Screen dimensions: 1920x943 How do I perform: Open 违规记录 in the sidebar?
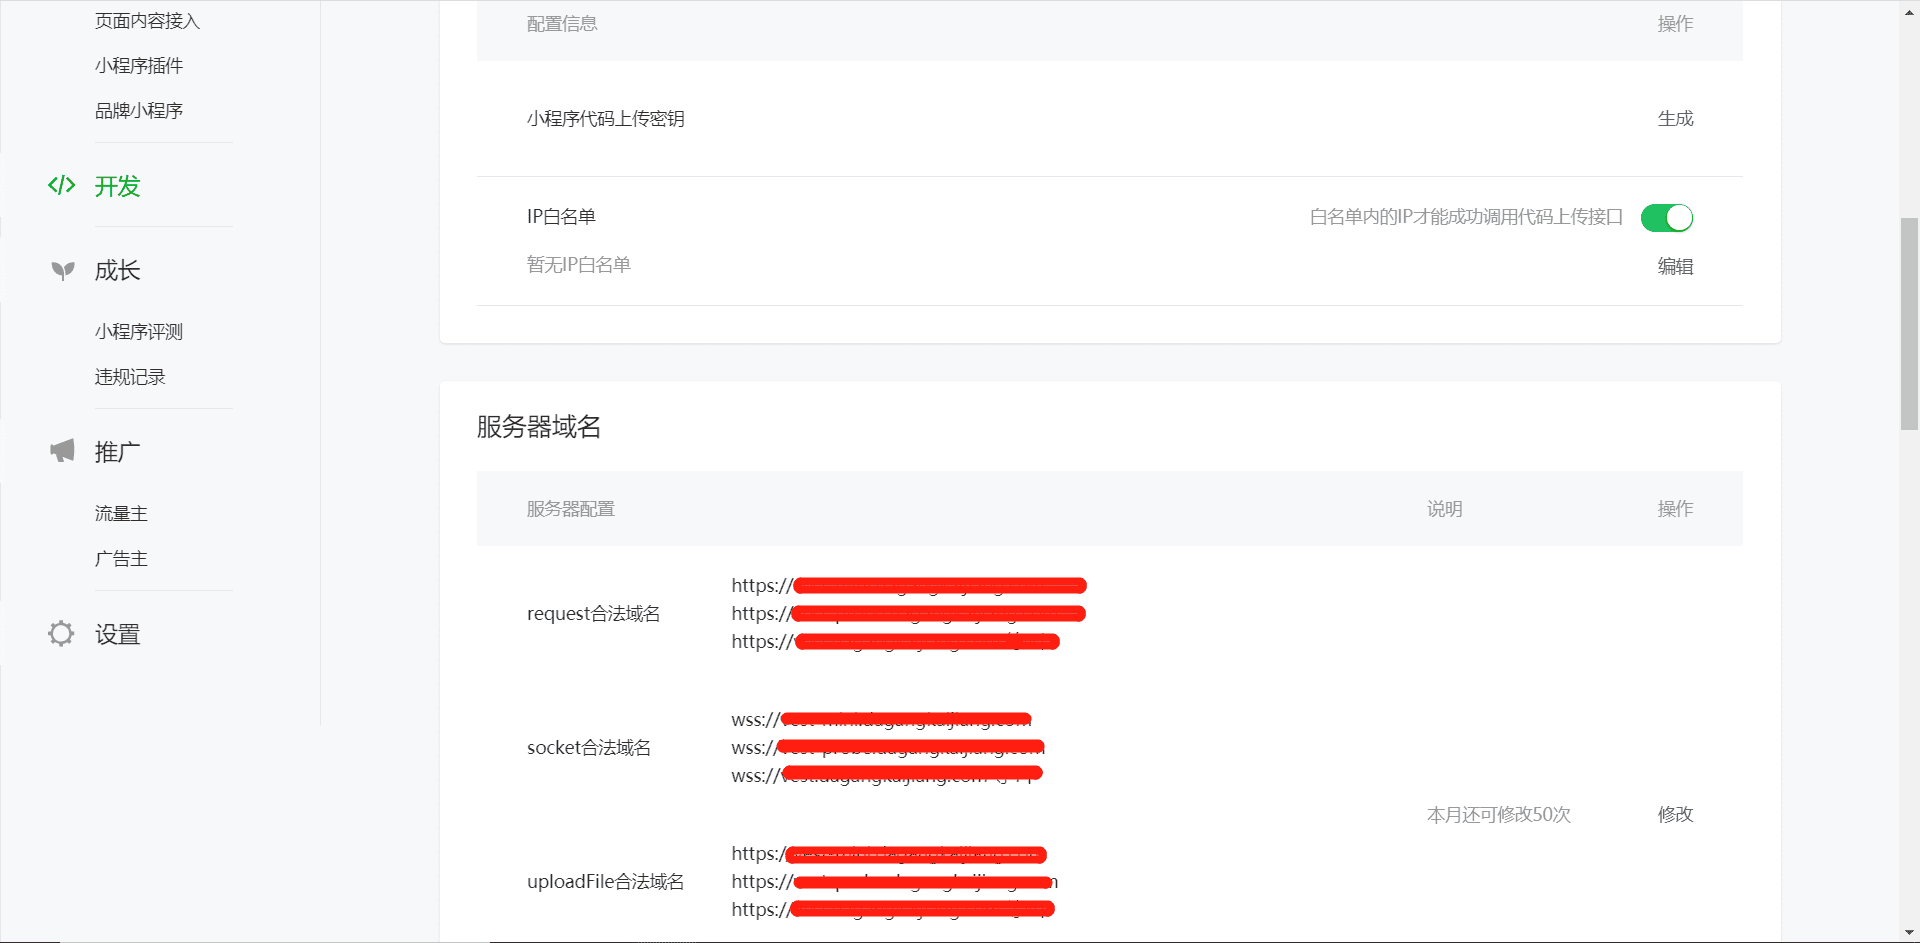[130, 377]
